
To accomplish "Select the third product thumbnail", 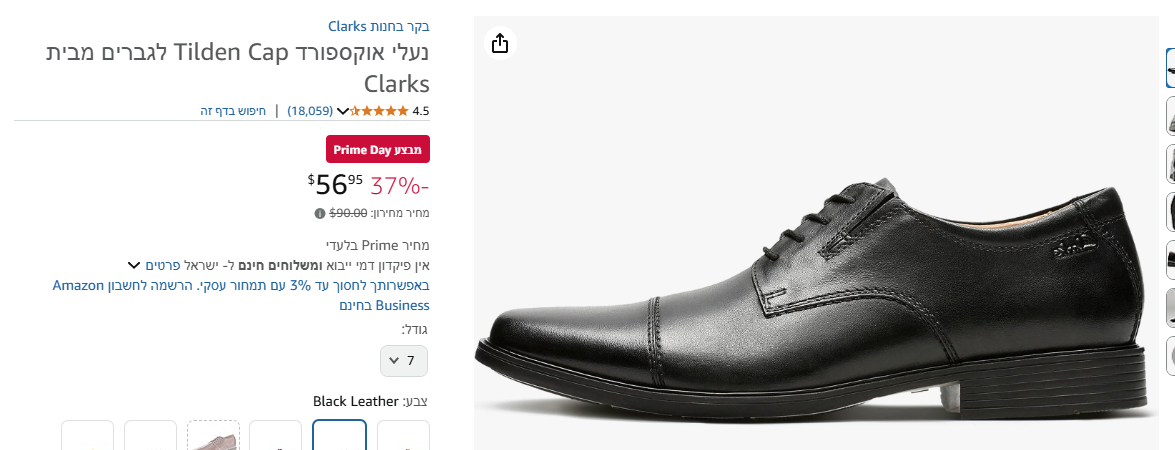I will click(x=1170, y=164).
